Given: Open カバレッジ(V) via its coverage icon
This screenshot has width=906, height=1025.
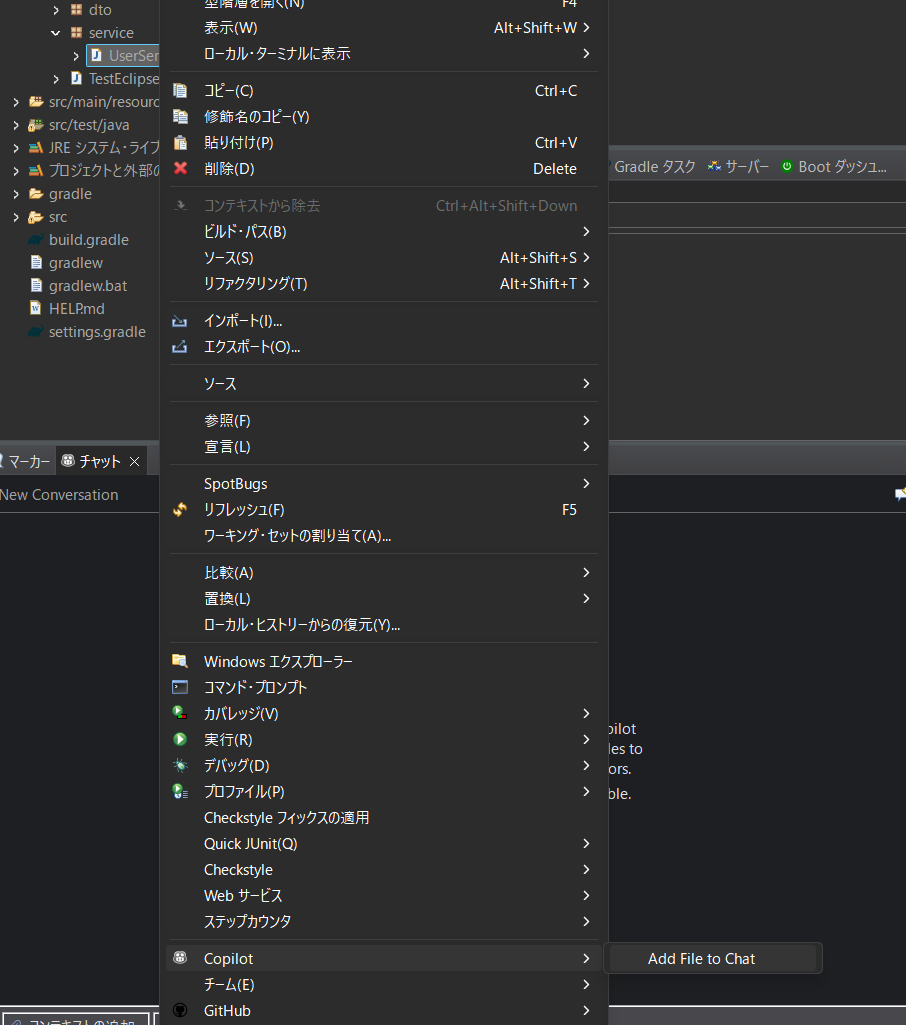Looking at the screenshot, I should coord(182,713).
